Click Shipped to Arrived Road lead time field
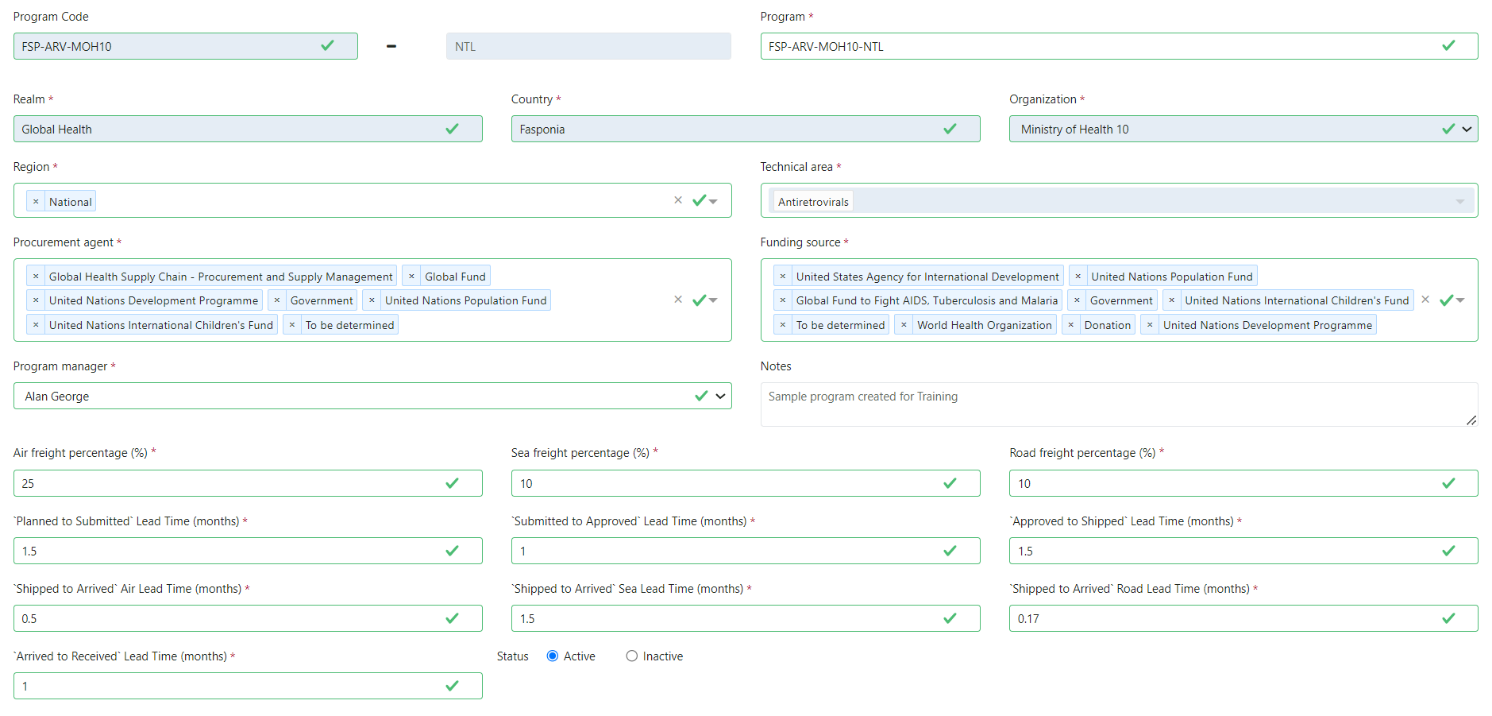This screenshot has width=1492, height=716. (1243, 618)
